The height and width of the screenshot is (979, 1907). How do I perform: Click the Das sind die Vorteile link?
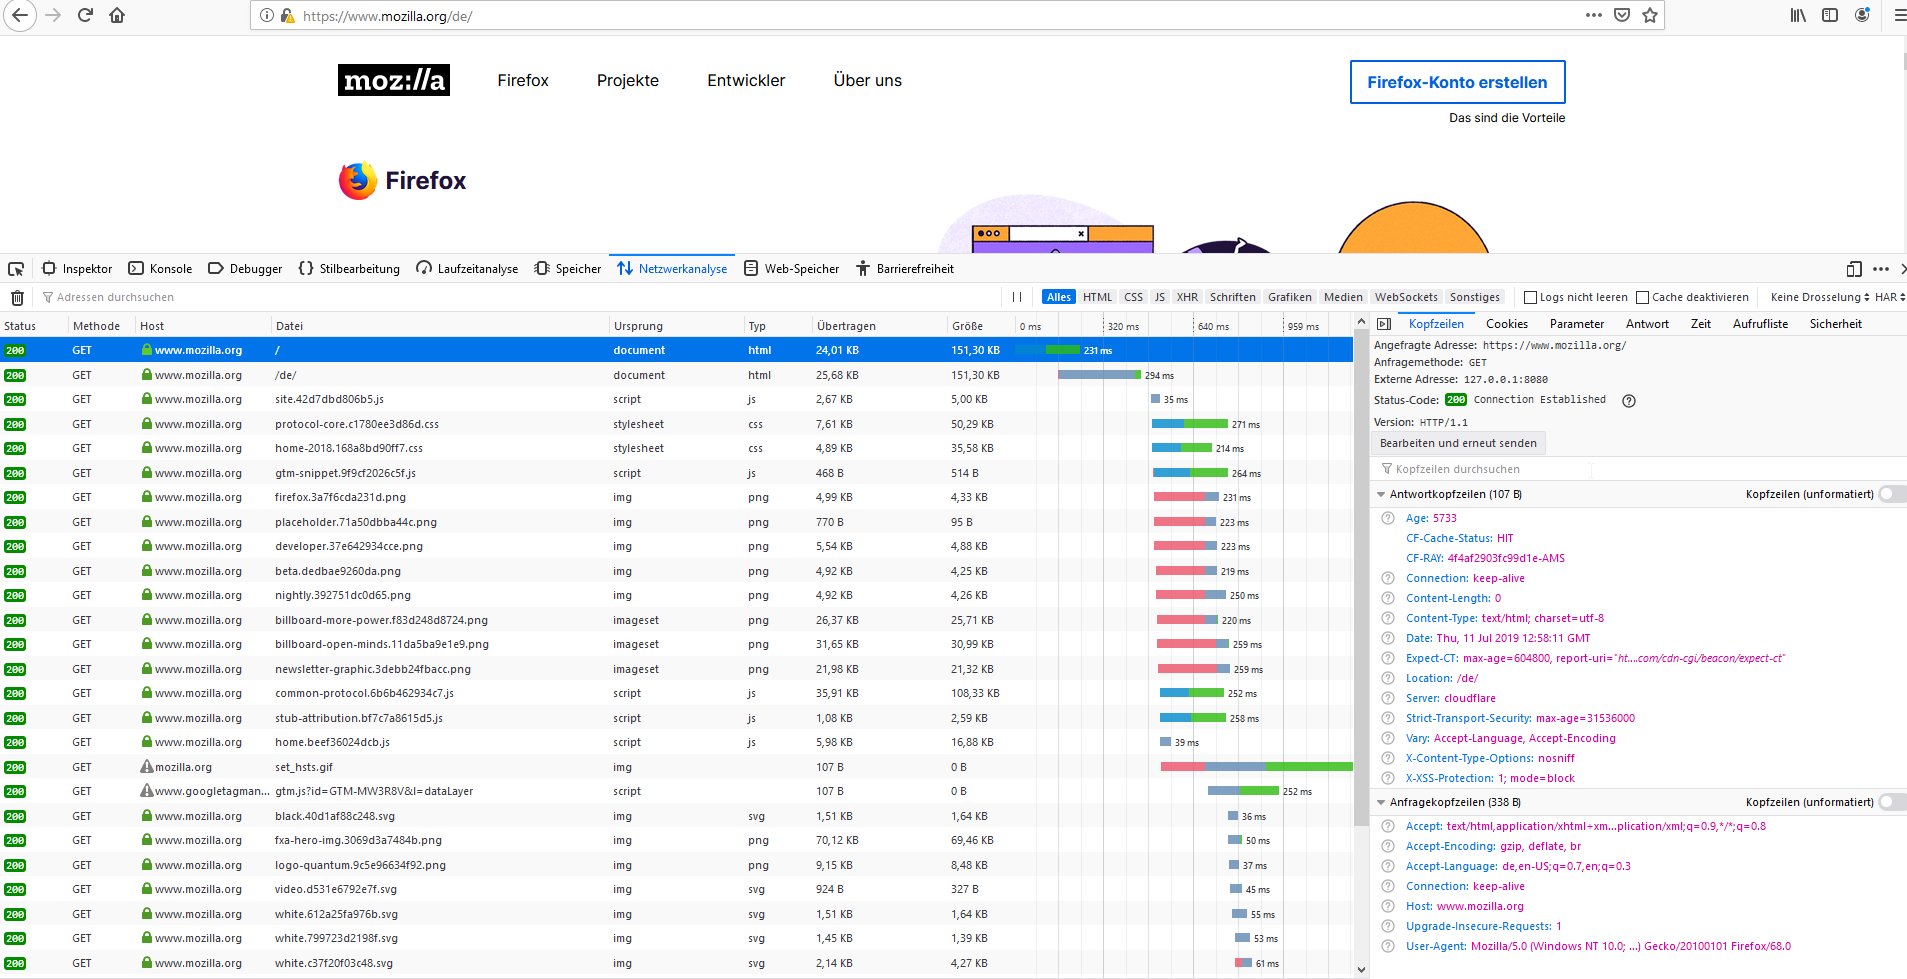1507,118
